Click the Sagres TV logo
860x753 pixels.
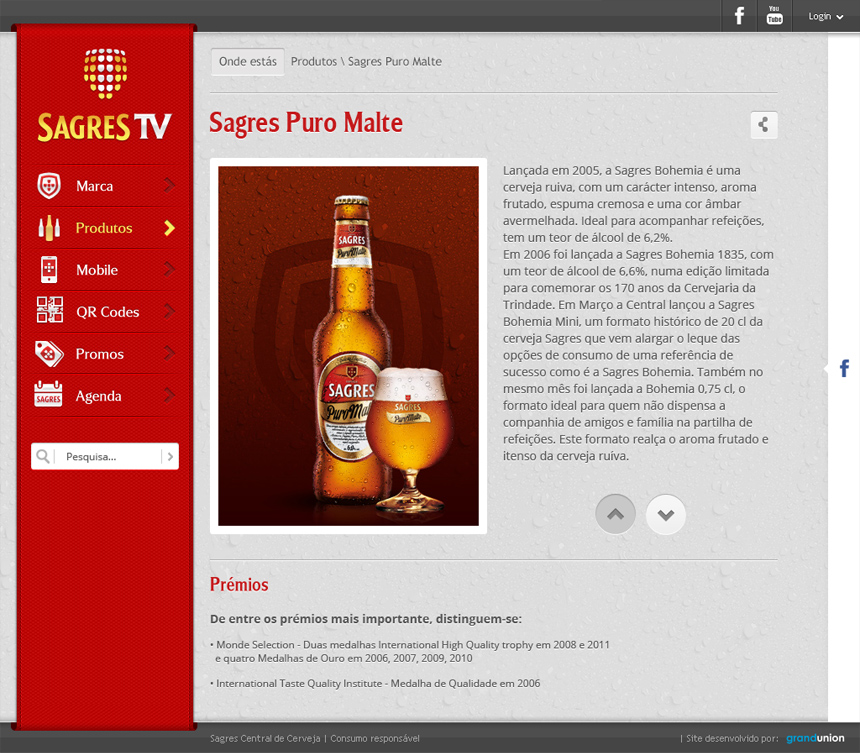pyautogui.click(x=105, y=95)
